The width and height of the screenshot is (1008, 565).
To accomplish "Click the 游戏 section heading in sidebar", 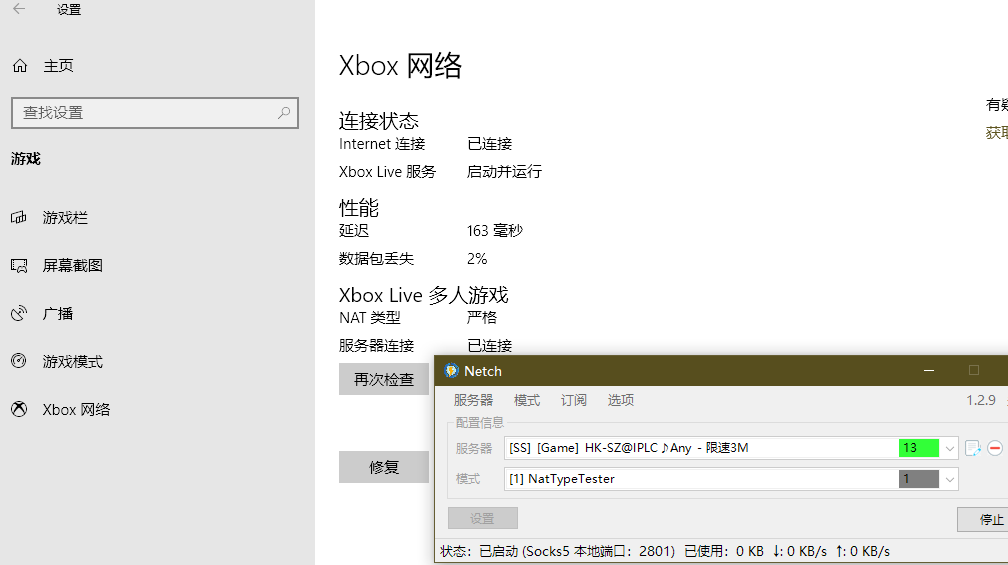I will coord(26,159).
